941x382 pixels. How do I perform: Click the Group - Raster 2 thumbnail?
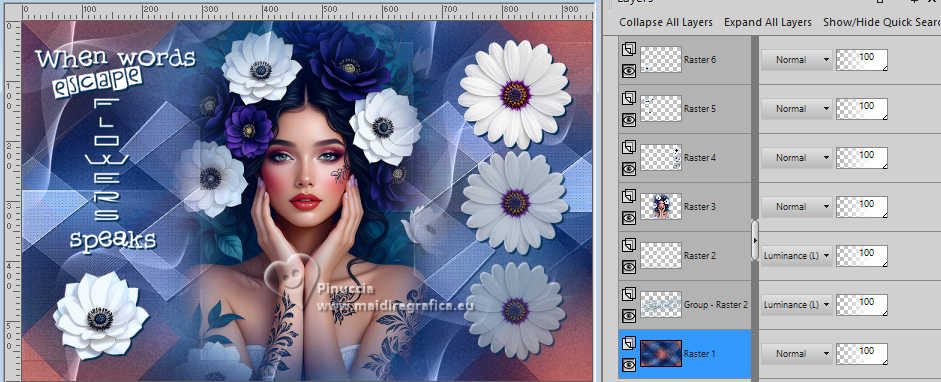tap(661, 305)
